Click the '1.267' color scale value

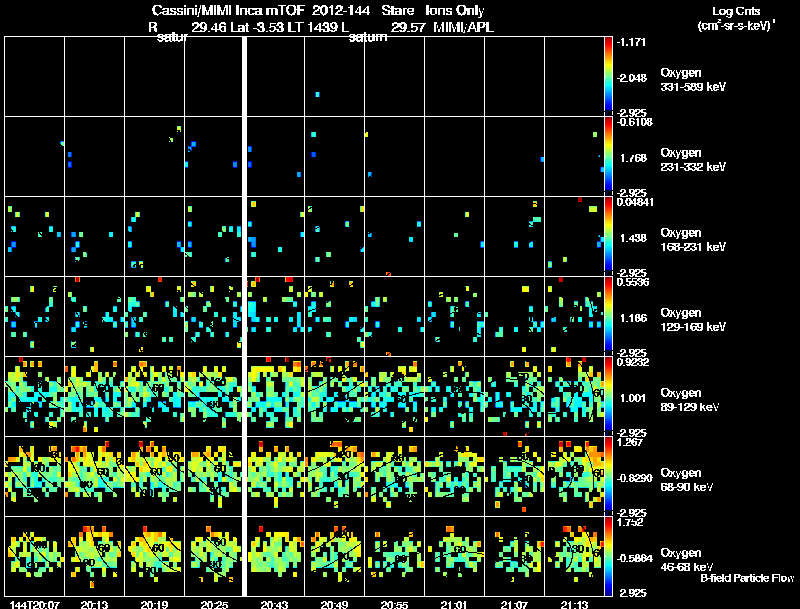tap(629, 442)
